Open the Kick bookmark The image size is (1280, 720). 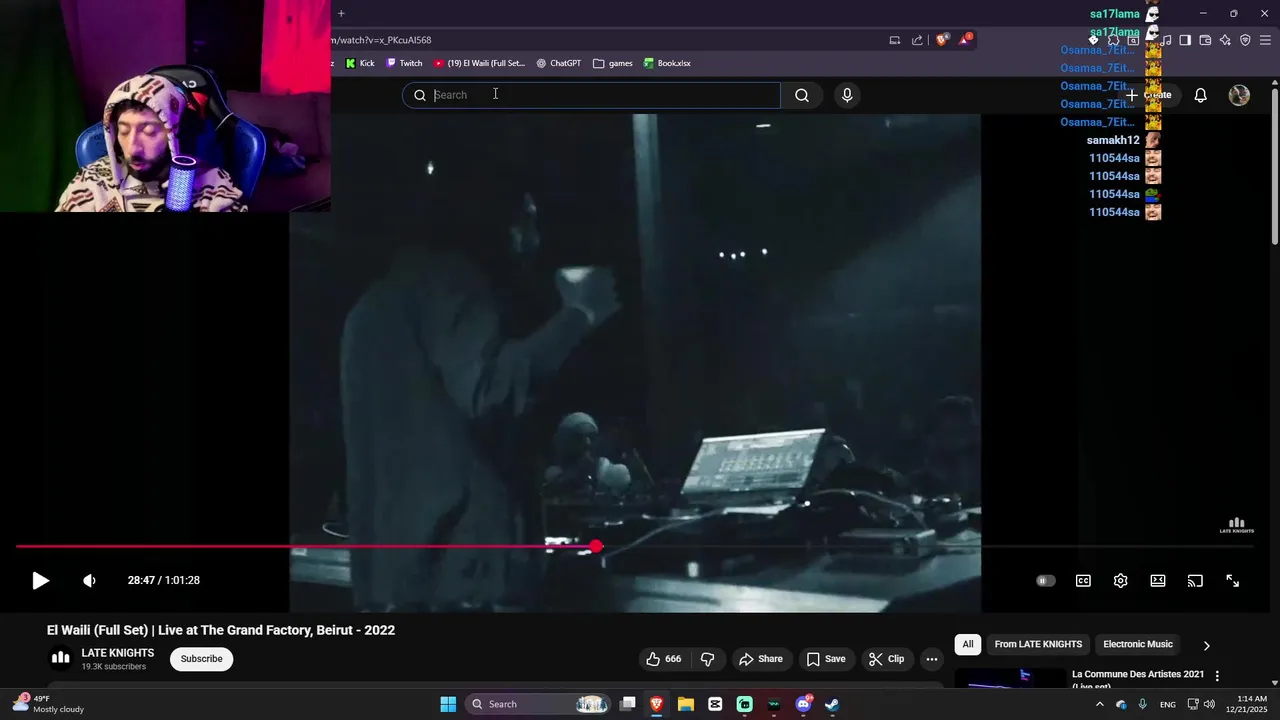click(x=360, y=63)
